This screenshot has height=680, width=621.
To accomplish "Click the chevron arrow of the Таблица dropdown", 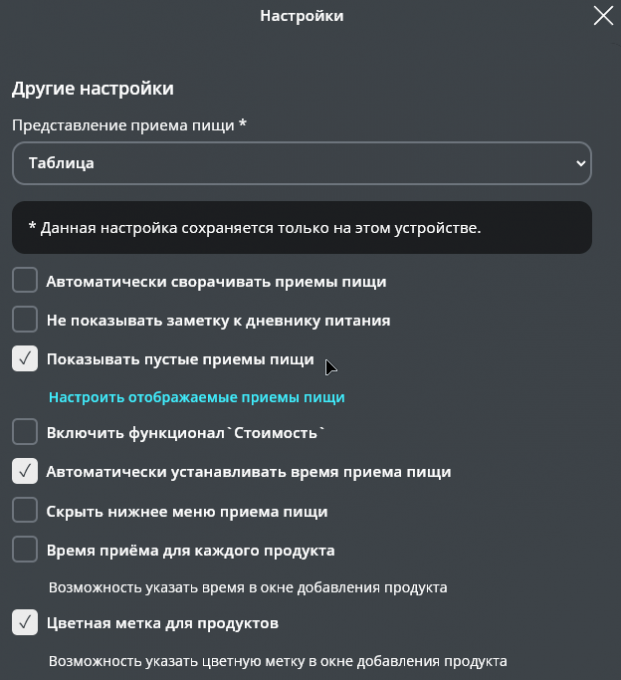I will (581, 163).
